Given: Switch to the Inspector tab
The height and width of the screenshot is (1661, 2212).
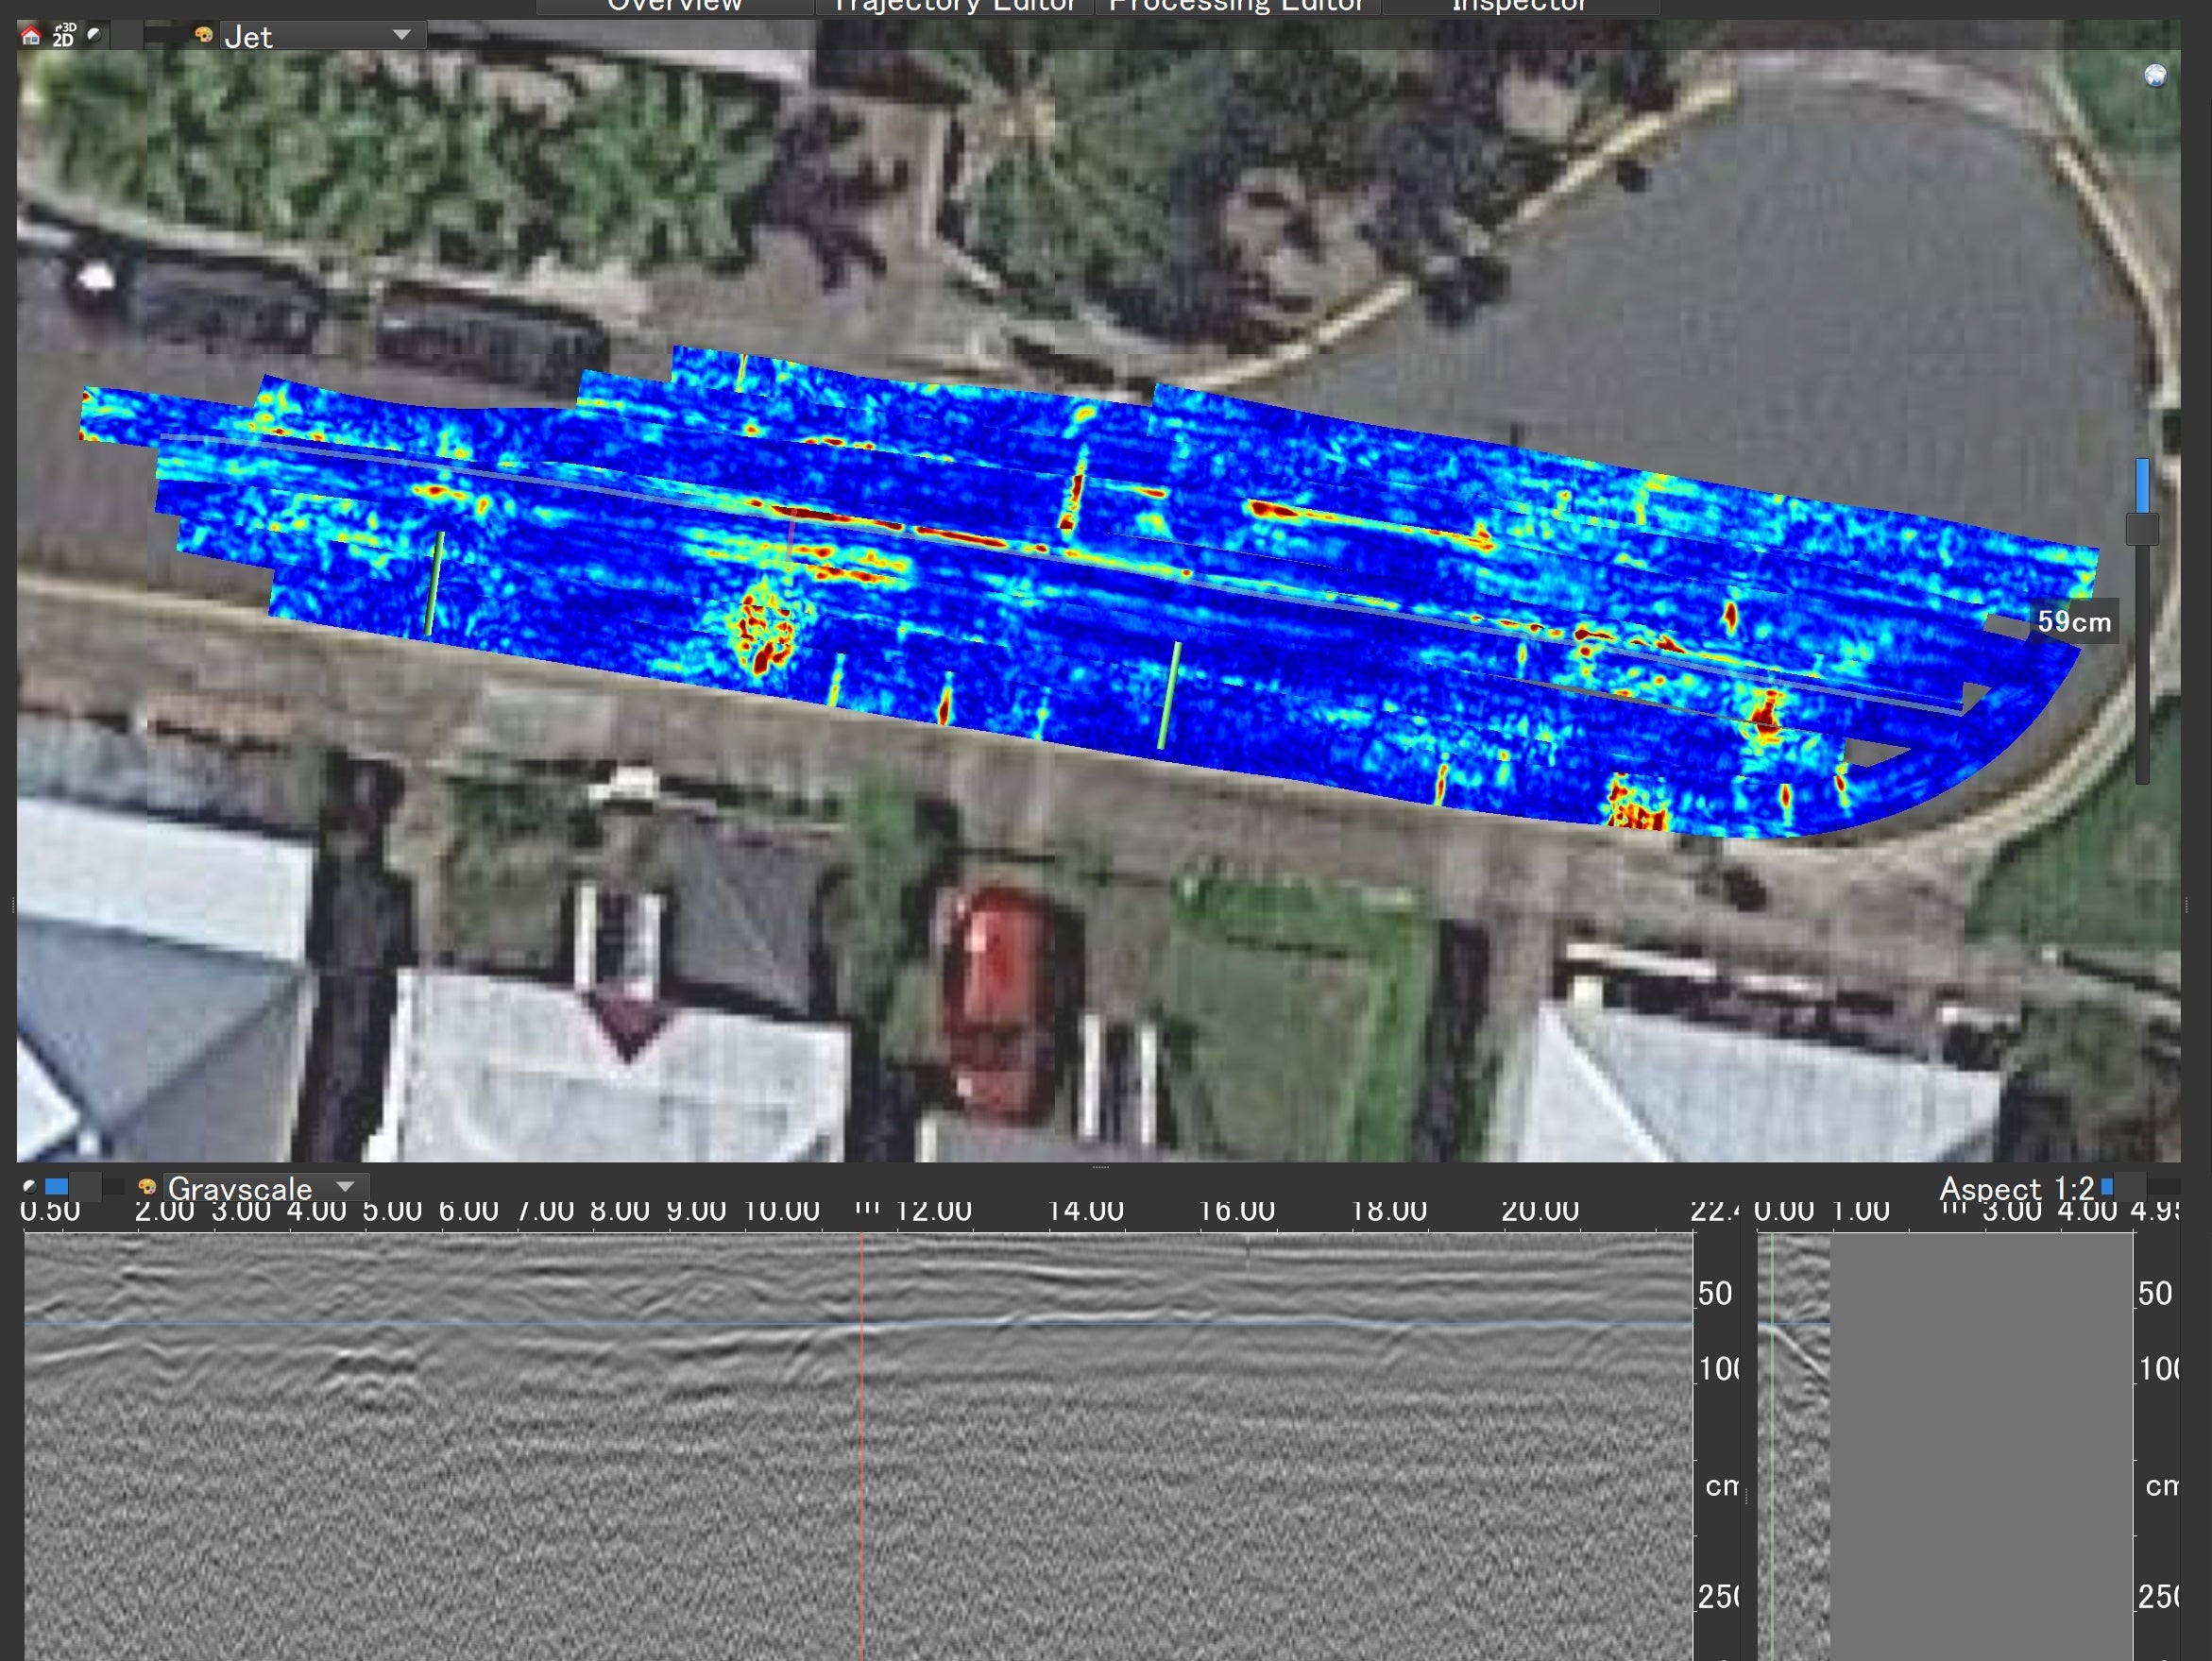Looking at the screenshot, I should [x=1518, y=6].
